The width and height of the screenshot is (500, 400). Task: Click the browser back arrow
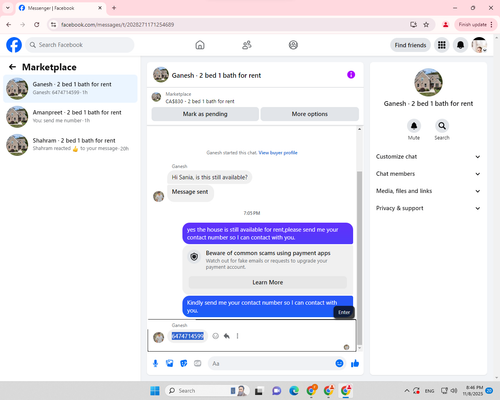coord(9,25)
